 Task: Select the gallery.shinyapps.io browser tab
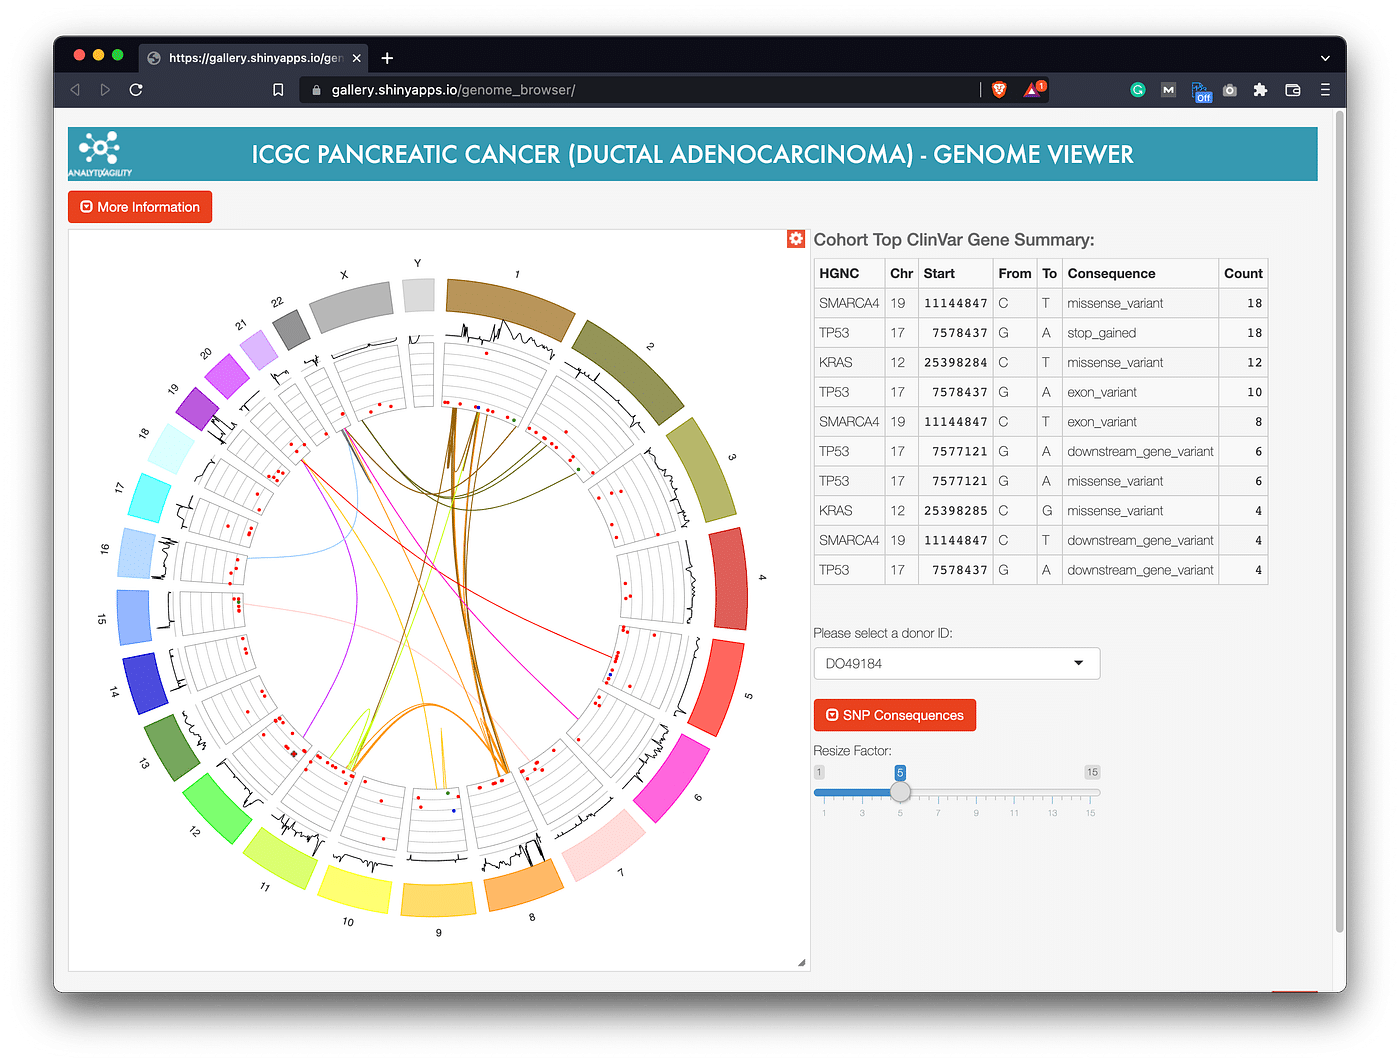click(x=254, y=58)
